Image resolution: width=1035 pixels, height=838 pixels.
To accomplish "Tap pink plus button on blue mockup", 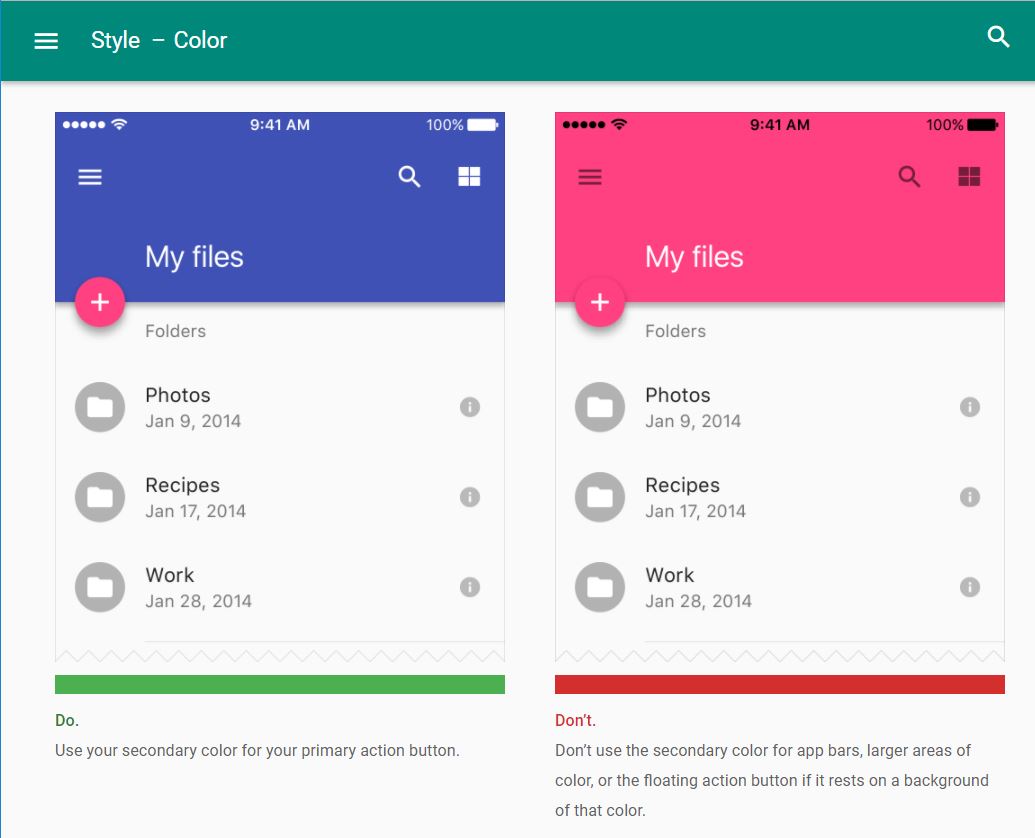I will [x=100, y=302].
